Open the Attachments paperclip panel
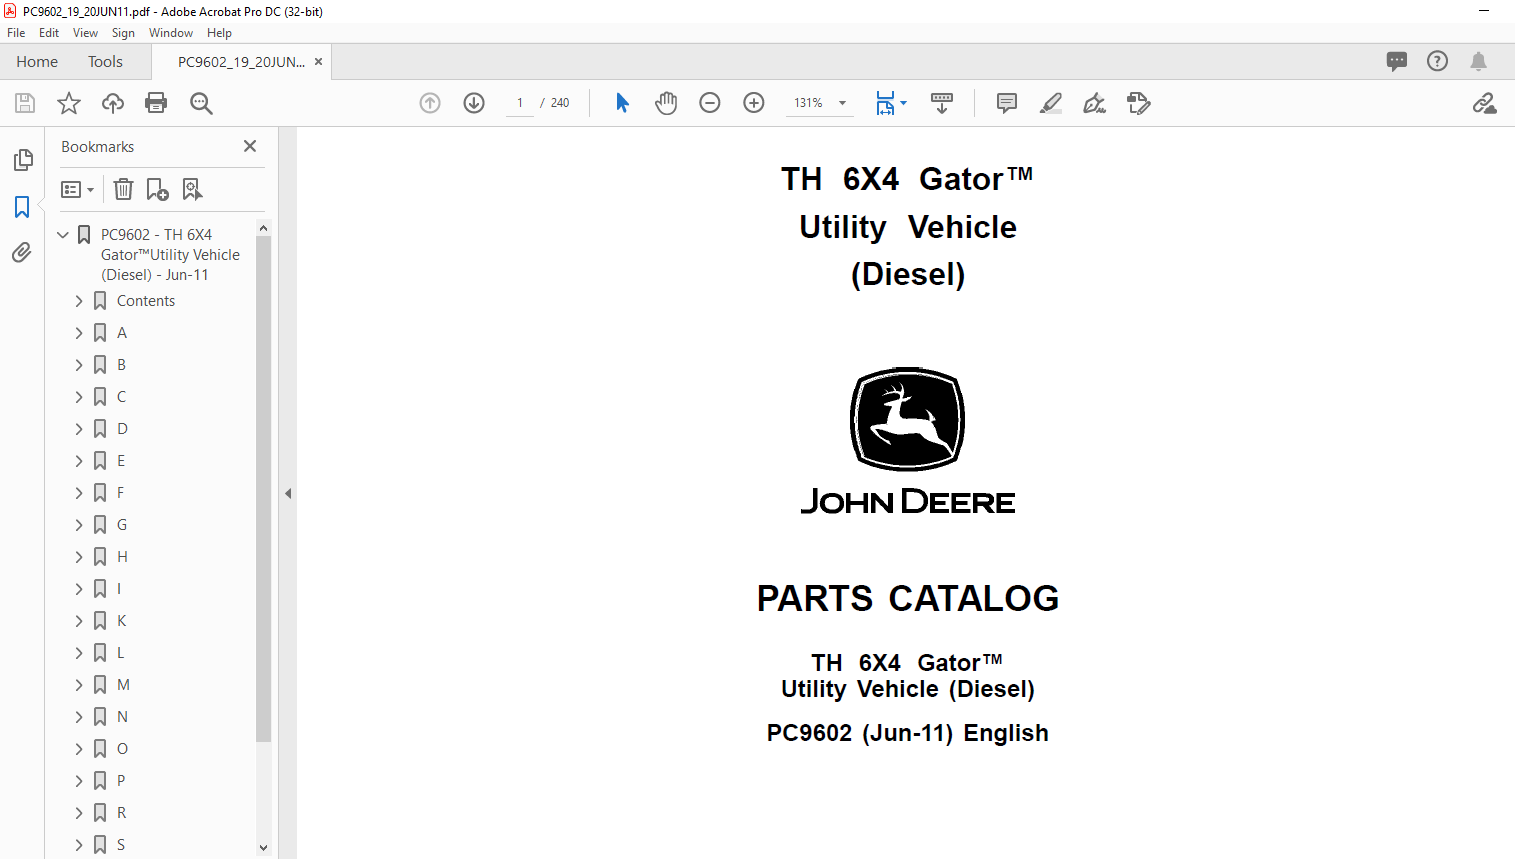 pyautogui.click(x=22, y=252)
